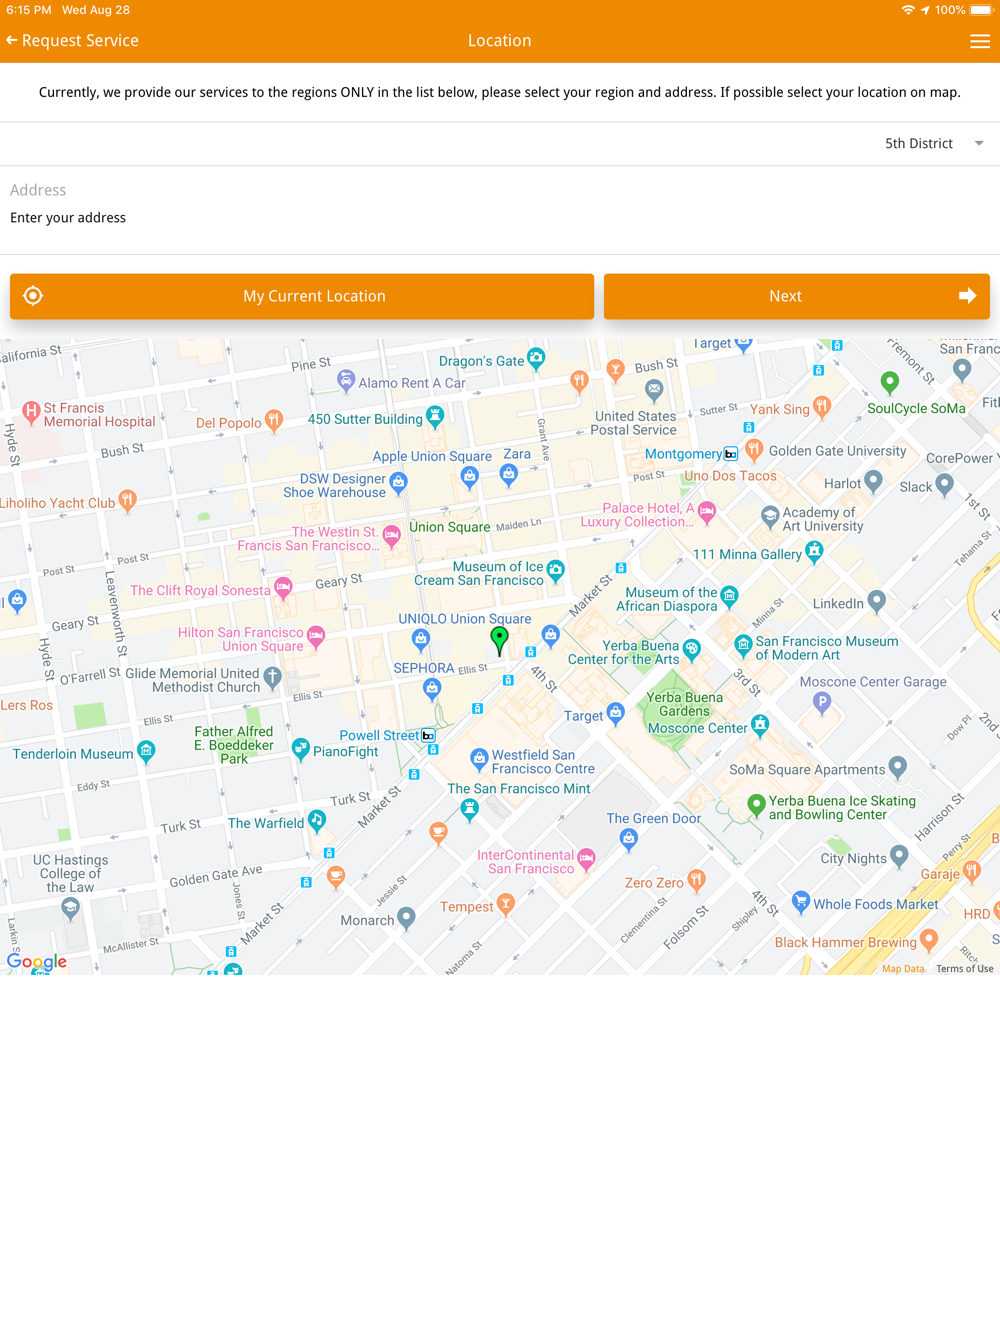Go back to Request Service

point(72,41)
